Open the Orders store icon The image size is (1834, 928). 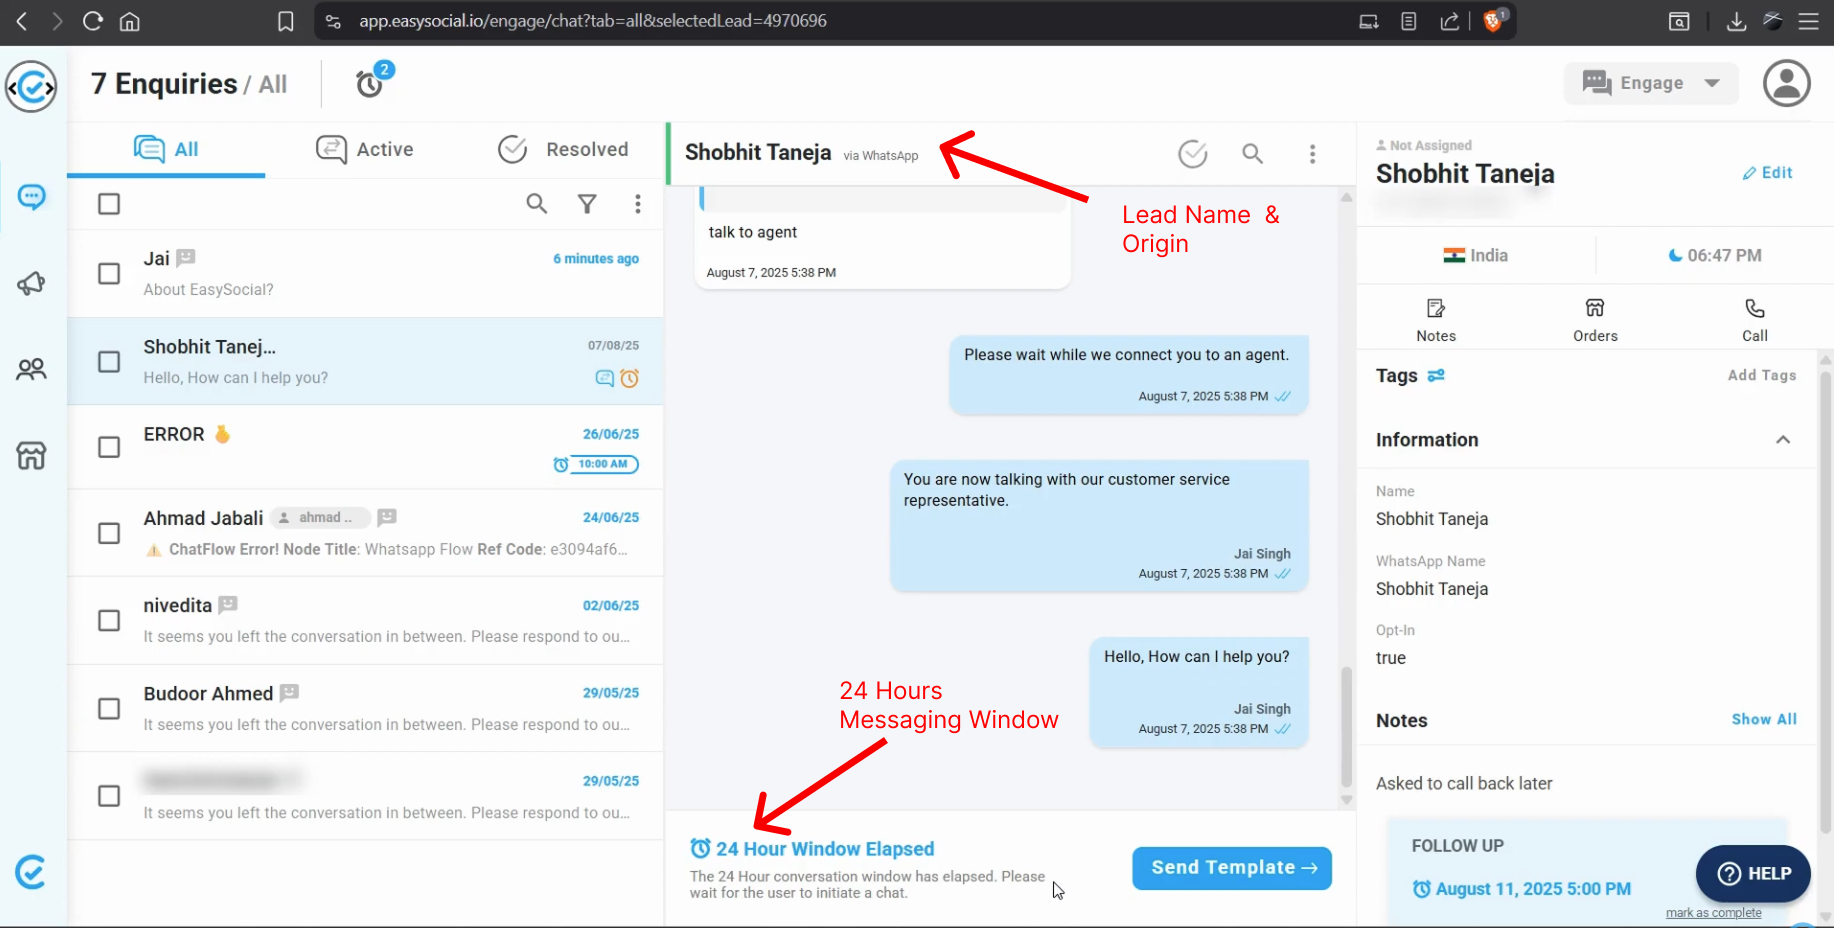click(x=1594, y=319)
